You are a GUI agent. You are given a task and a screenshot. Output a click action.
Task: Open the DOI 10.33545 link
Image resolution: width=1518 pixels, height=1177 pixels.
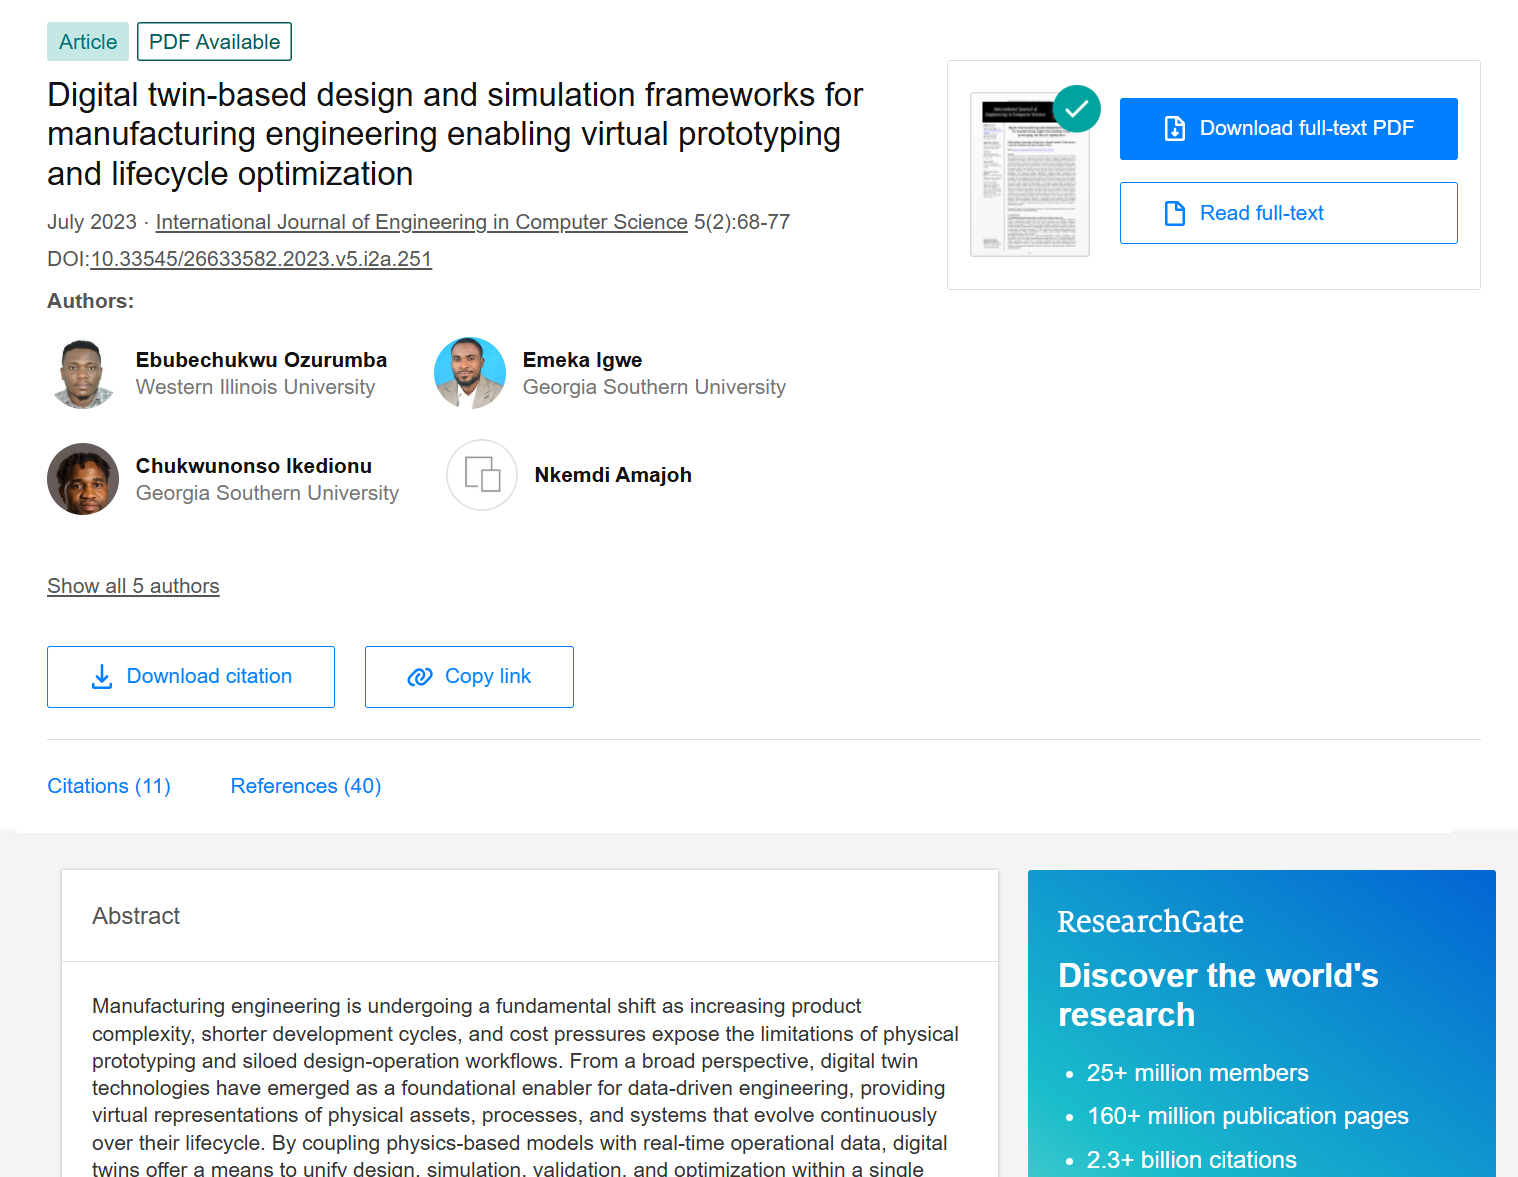[261, 259]
